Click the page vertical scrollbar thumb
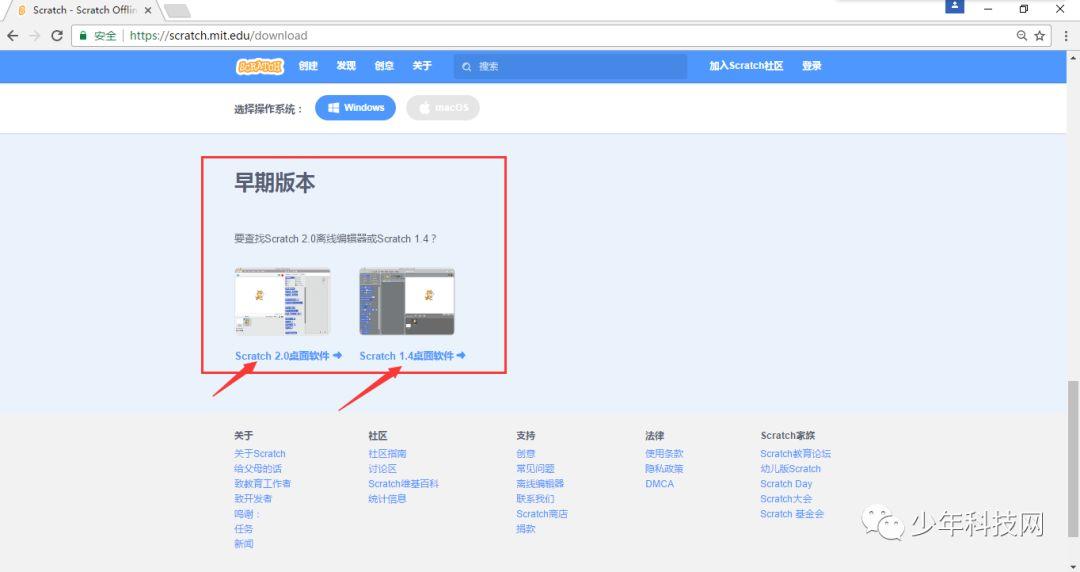The height and width of the screenshot is (572, 1080). tap(1073, 458)
